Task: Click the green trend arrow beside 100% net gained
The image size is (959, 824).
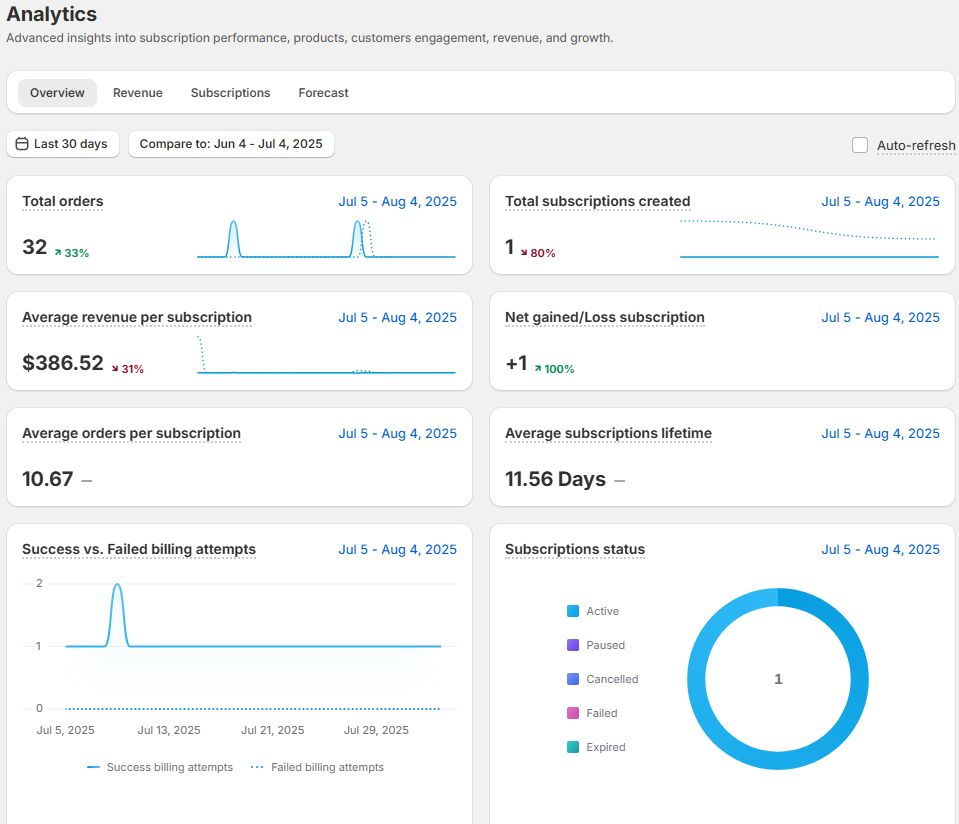Action: point(538,369)
